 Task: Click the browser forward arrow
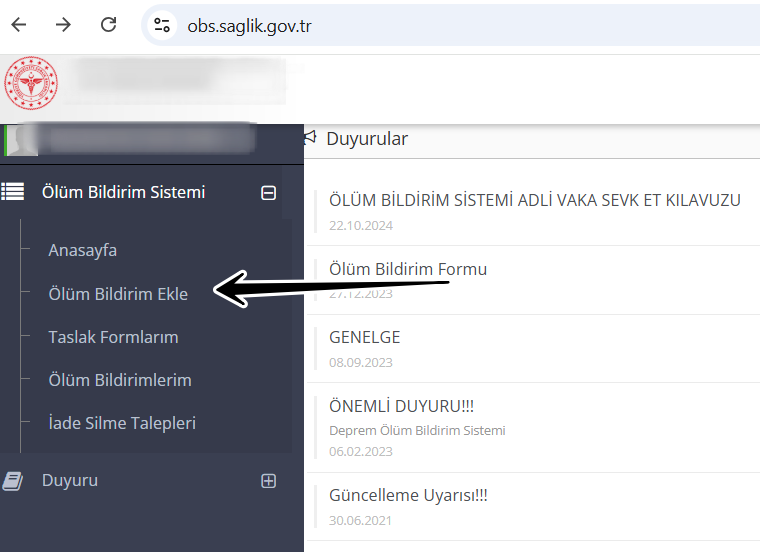(63, 25)
